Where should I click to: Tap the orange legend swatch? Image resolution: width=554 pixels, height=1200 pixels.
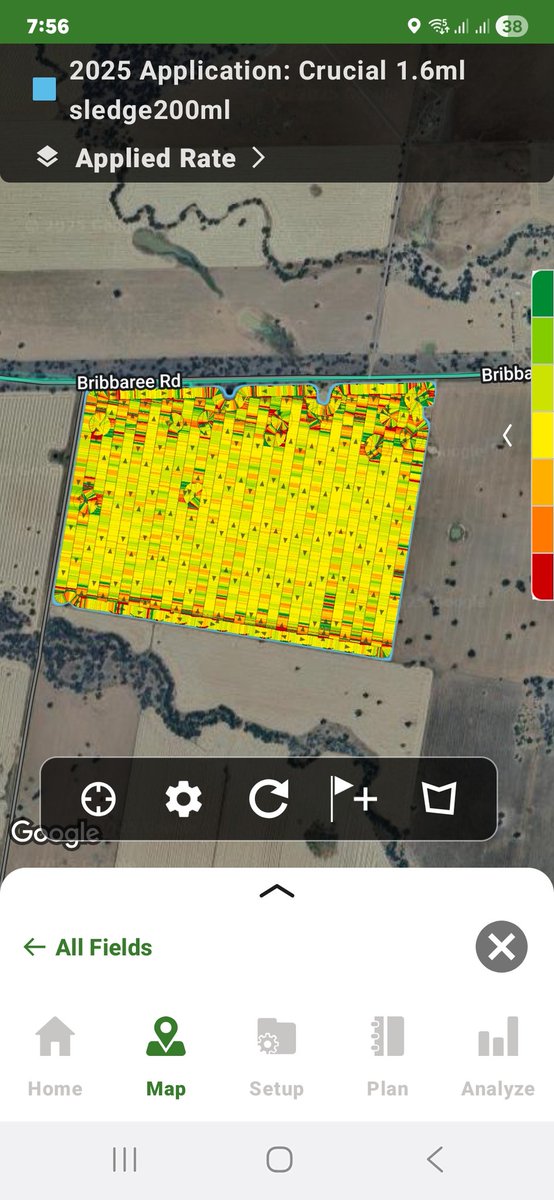542,530
